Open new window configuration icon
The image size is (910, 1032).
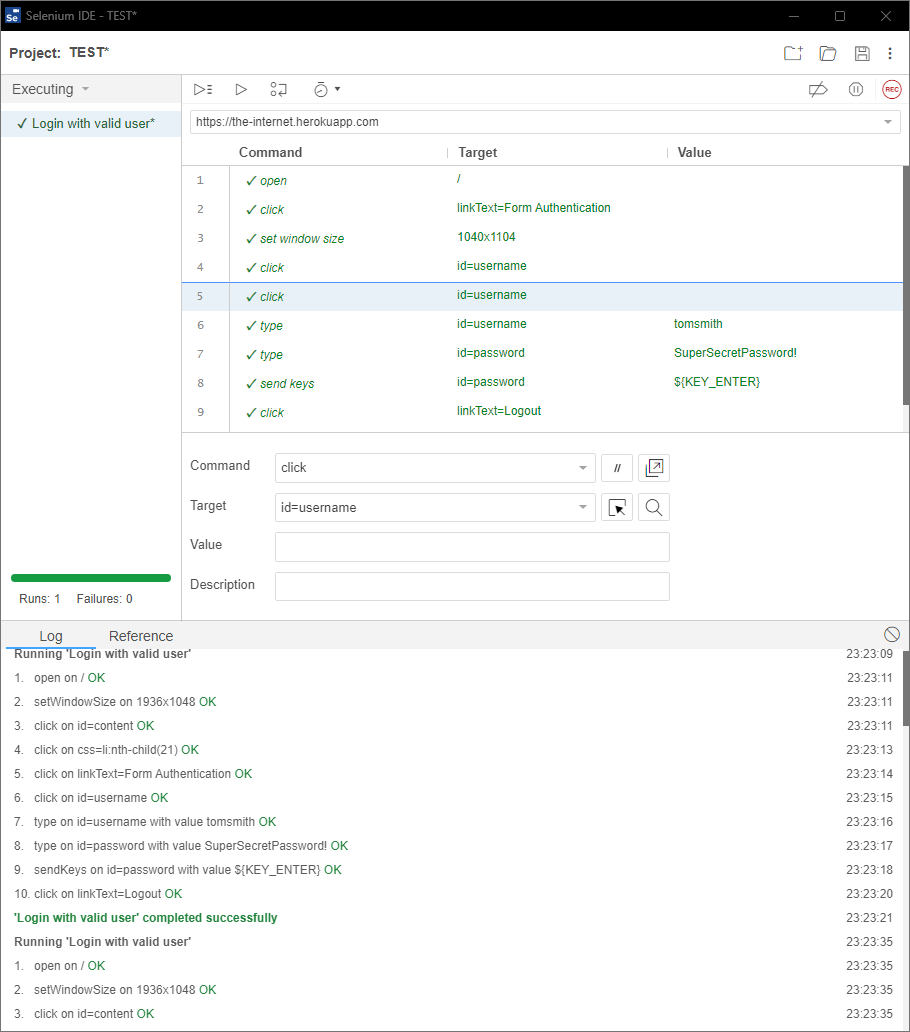(654, 468)
